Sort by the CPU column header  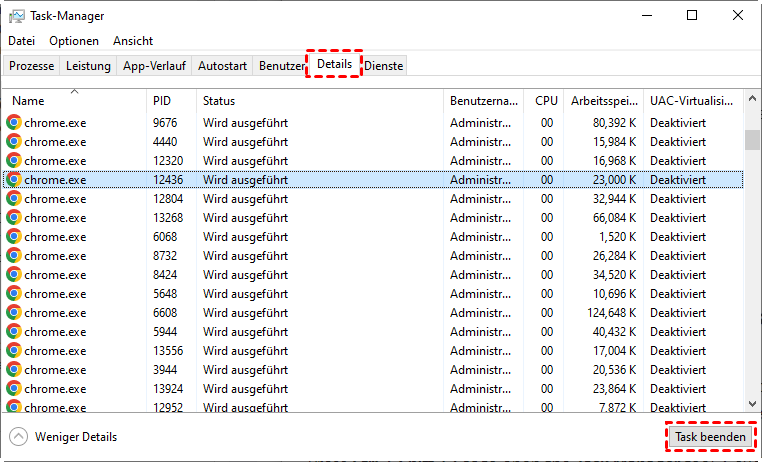(x=544, y=101)
